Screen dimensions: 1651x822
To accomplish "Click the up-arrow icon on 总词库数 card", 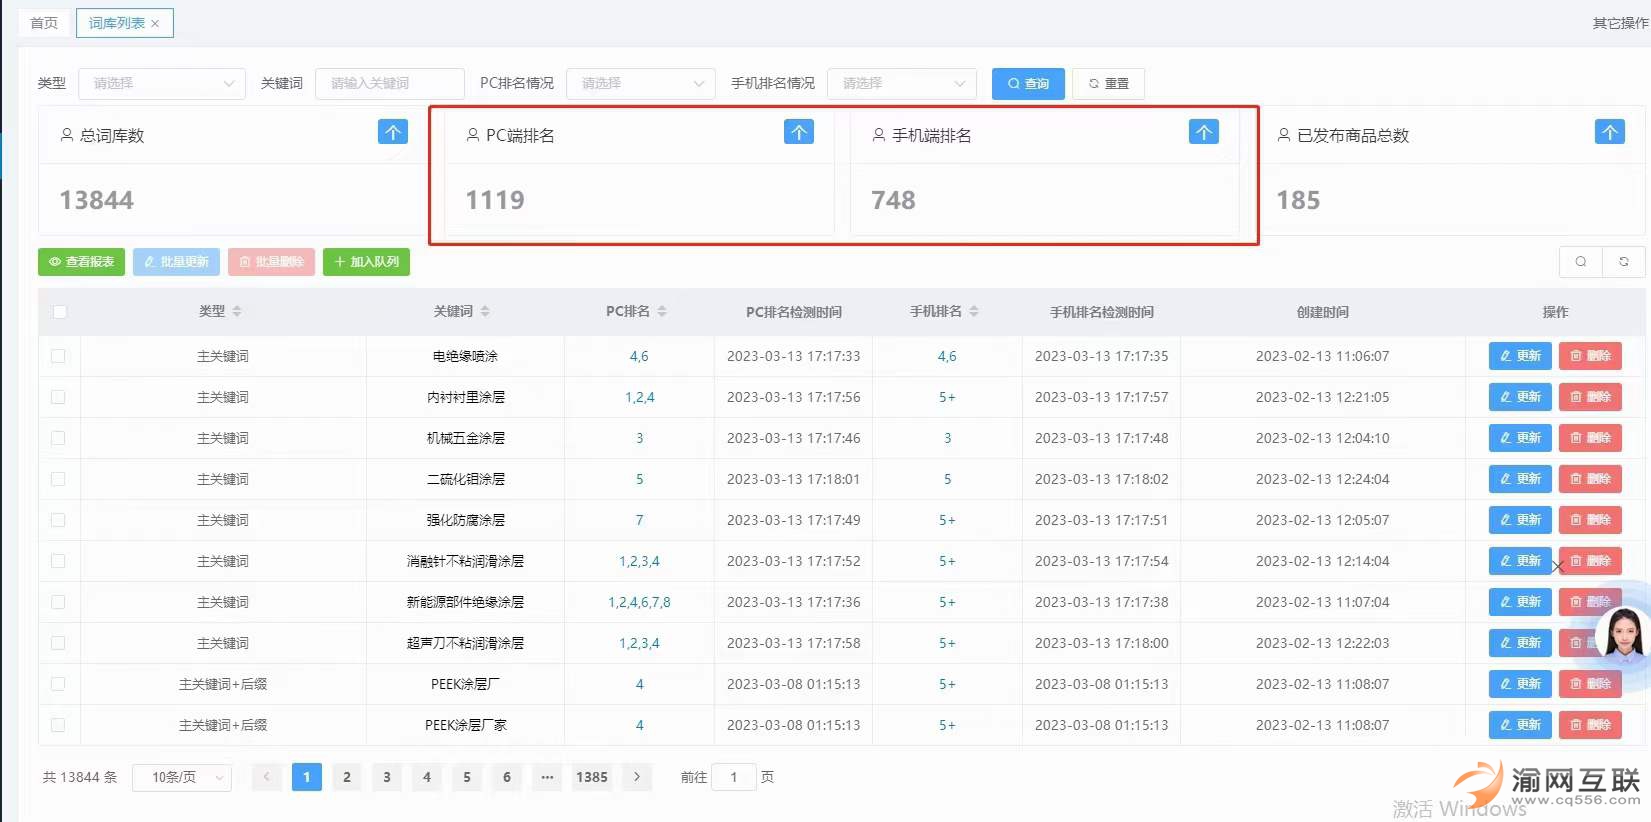I will [x=393, y=132].
